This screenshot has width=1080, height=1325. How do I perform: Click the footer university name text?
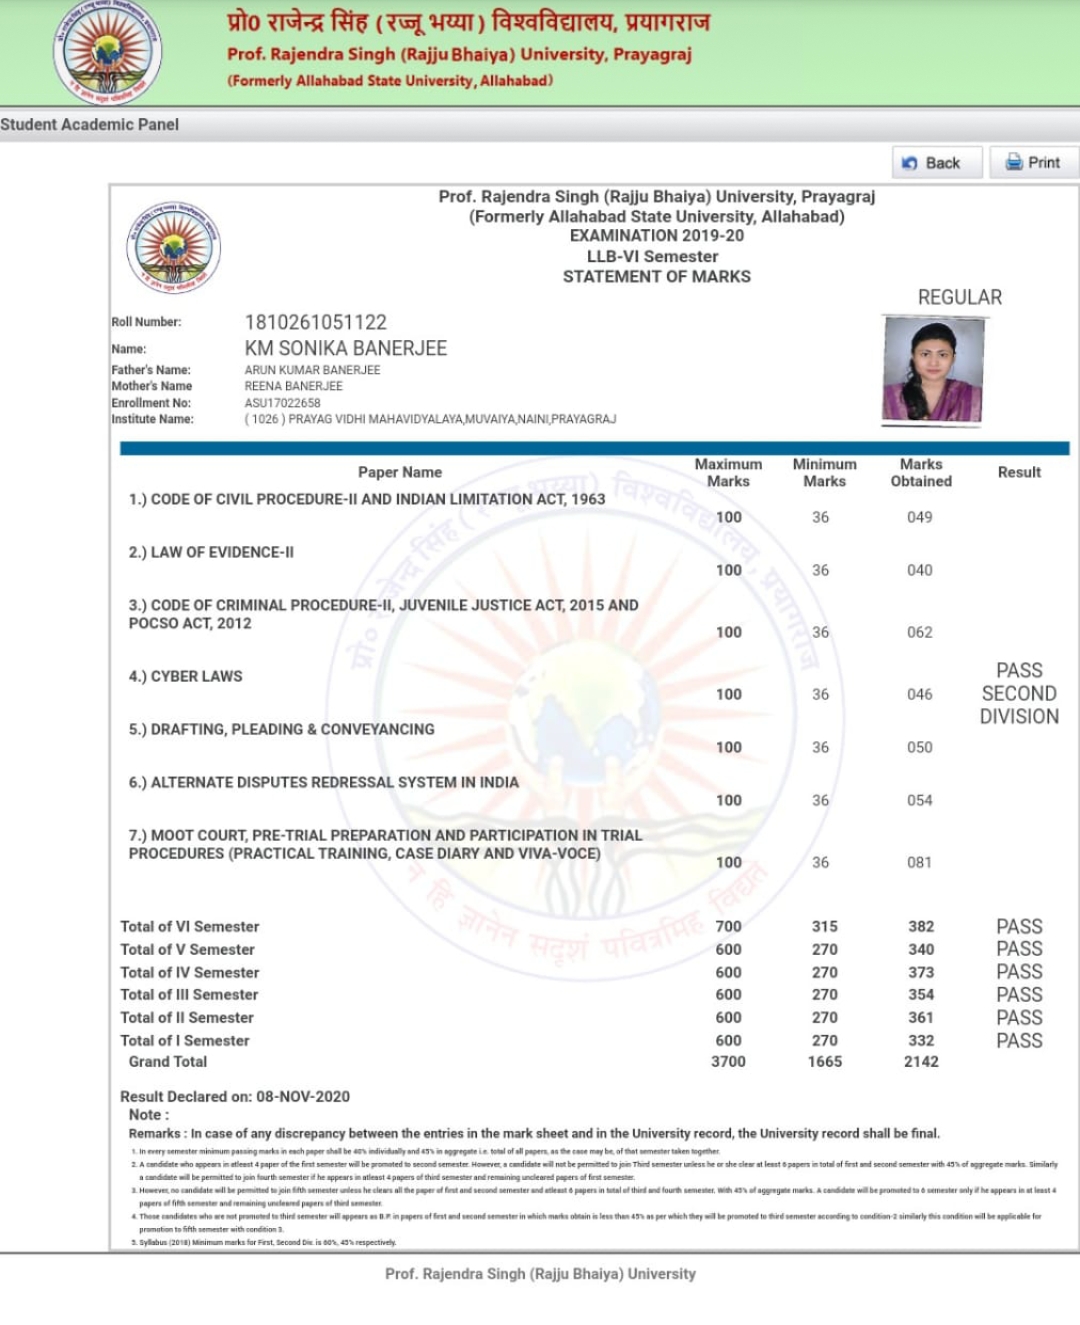click(540, 1274)
